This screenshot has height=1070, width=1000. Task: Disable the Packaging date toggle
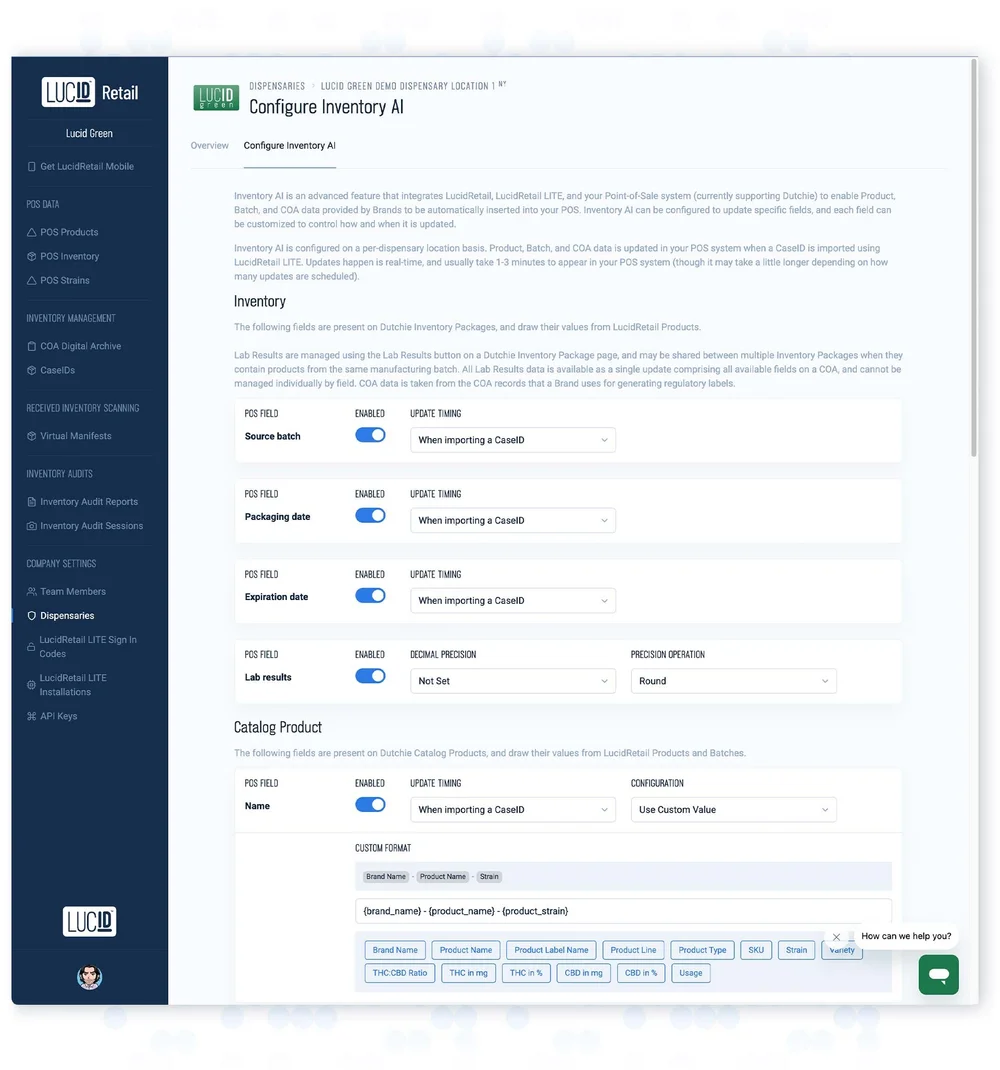(370, 516)
